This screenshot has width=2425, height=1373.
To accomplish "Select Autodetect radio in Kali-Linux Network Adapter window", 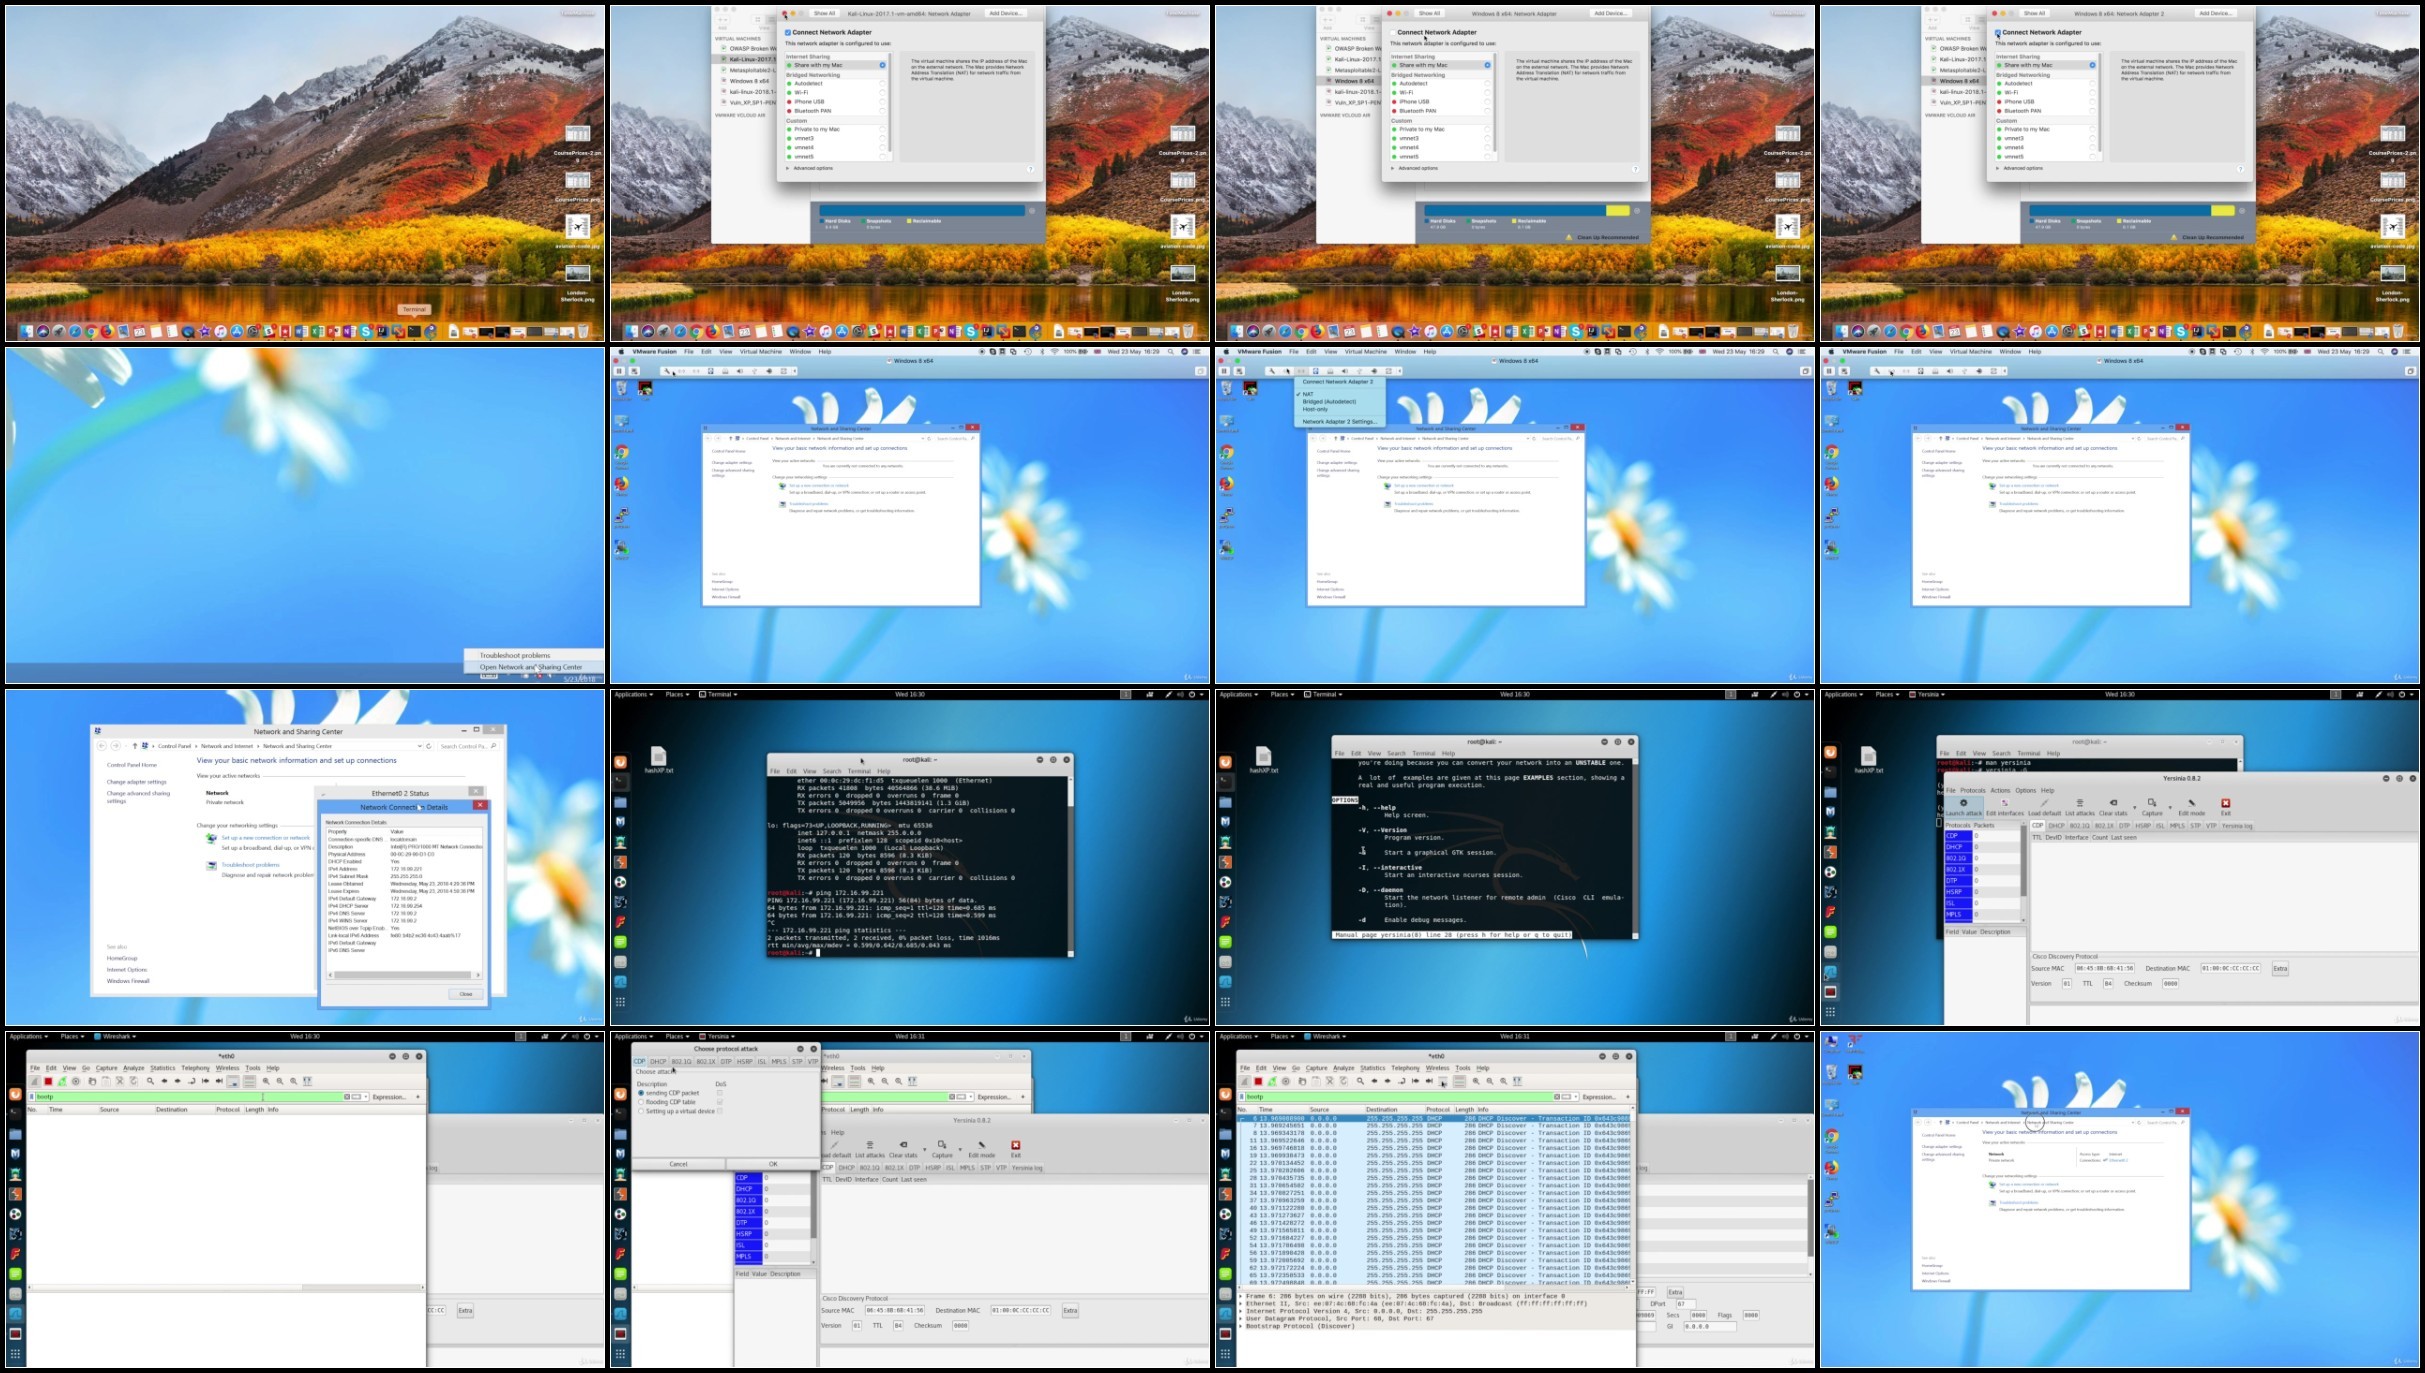I will pyautogui.click(x=882, y=84).
